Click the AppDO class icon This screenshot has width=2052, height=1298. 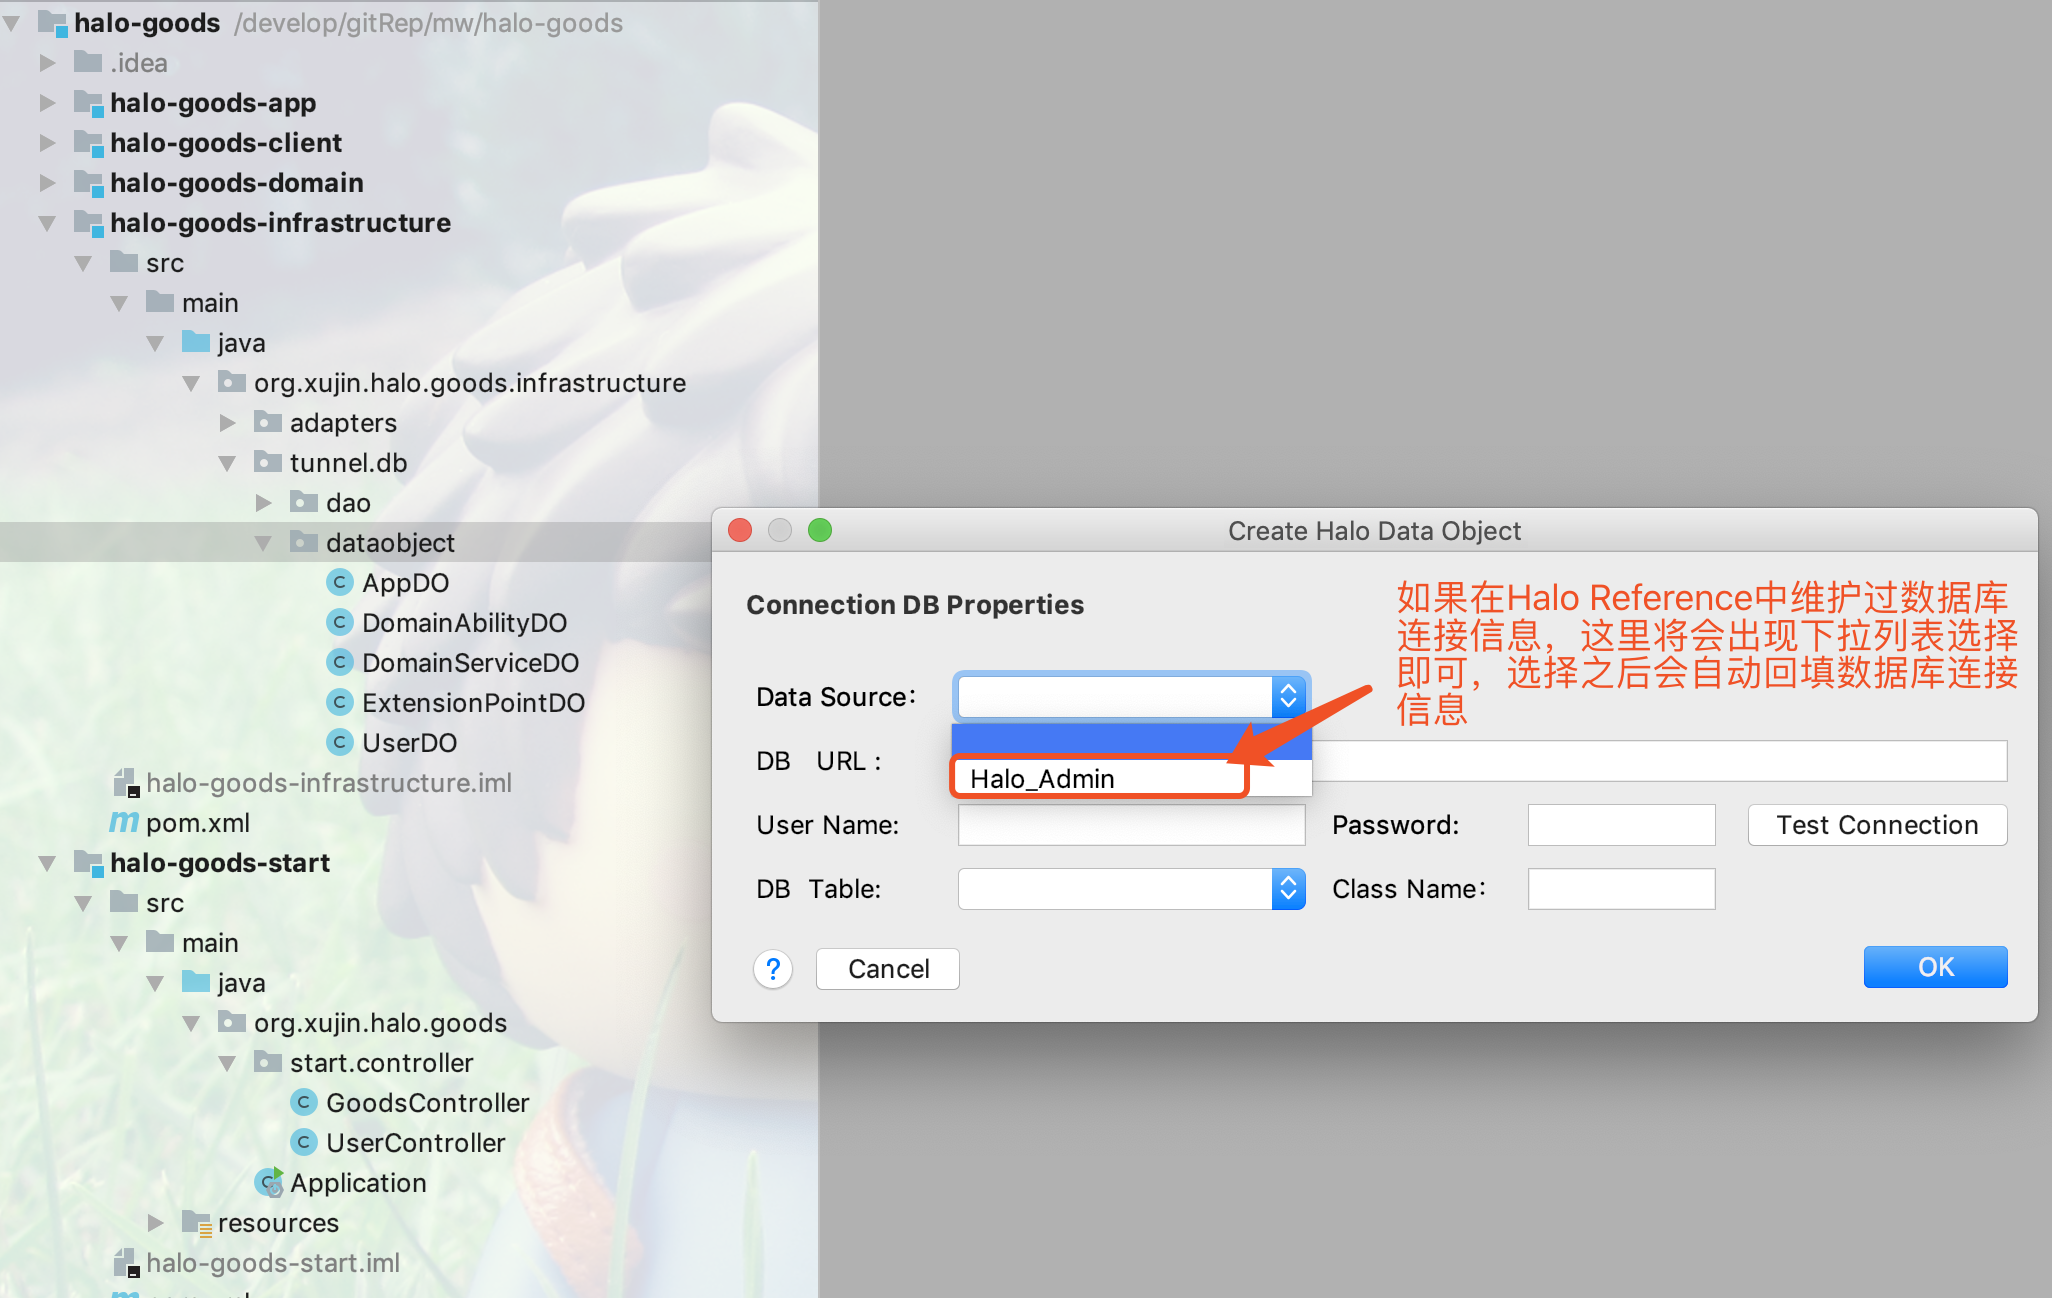(340, 582)
